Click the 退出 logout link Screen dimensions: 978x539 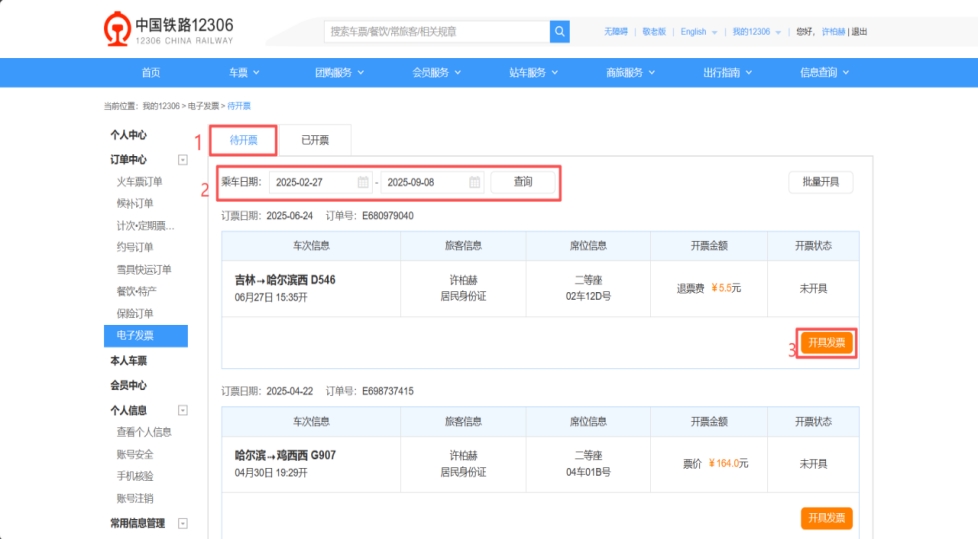(859, 32)
